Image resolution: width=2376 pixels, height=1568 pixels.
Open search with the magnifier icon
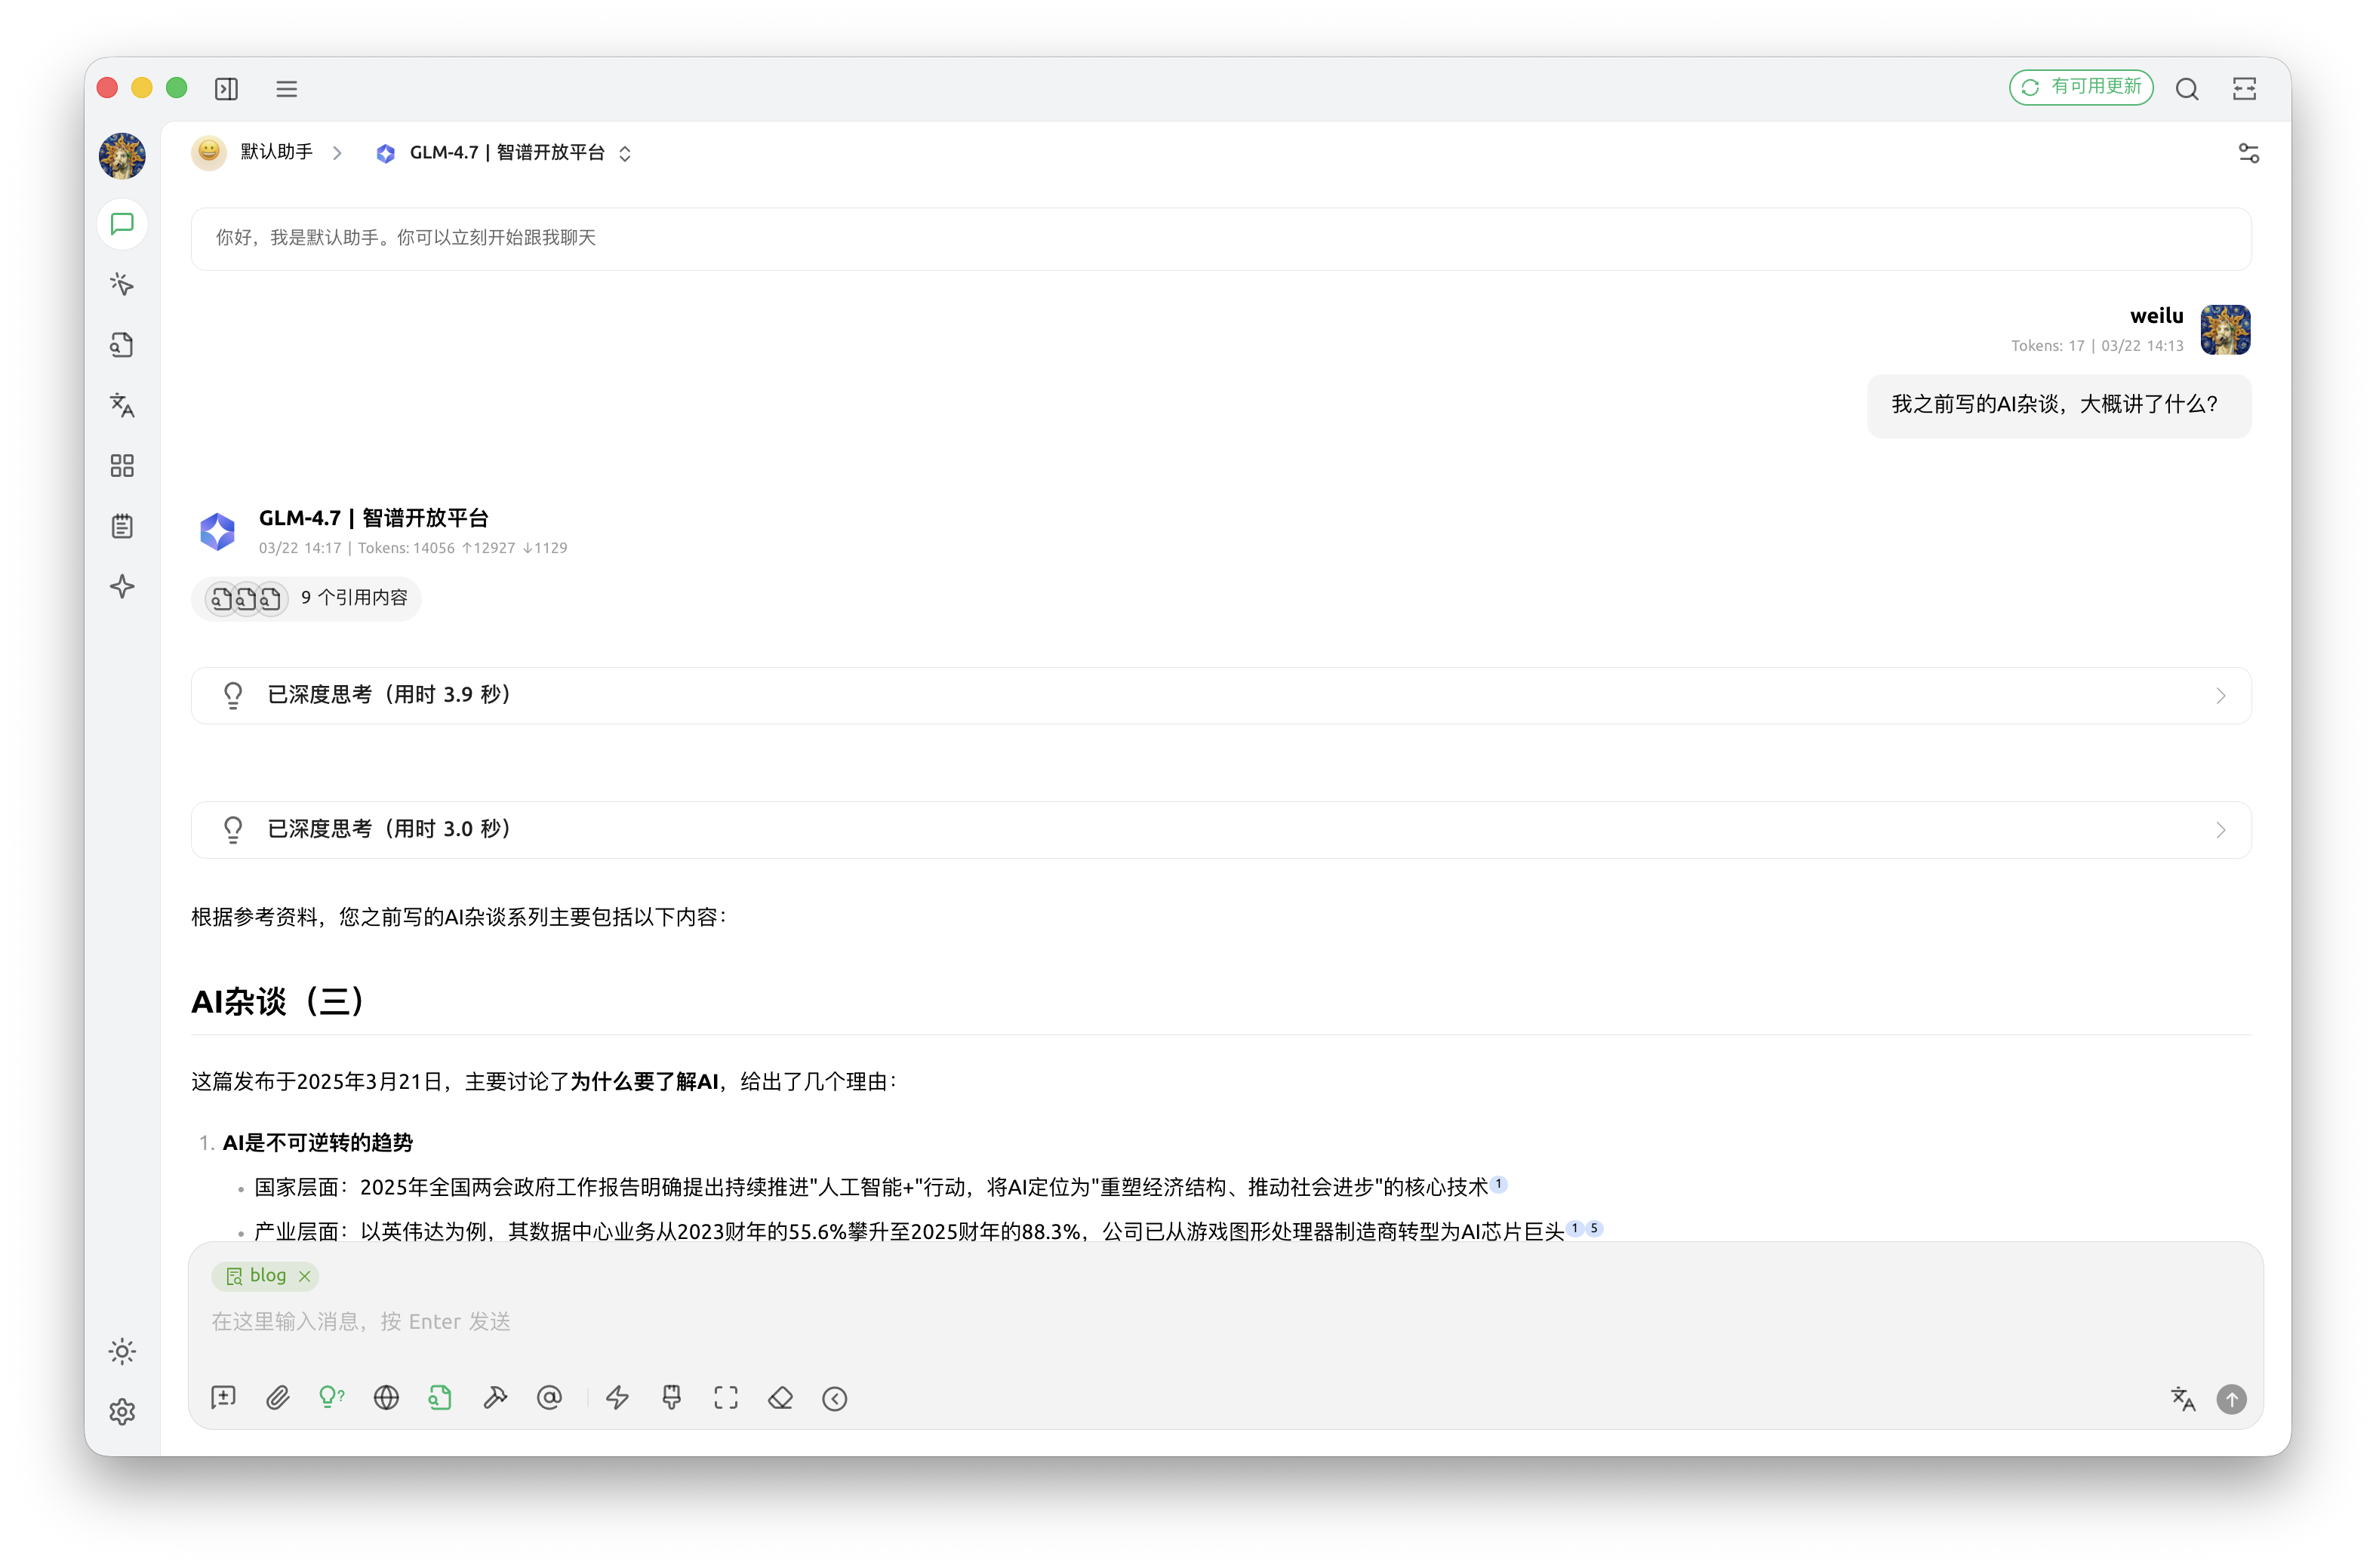click(x=2187, y=89)
